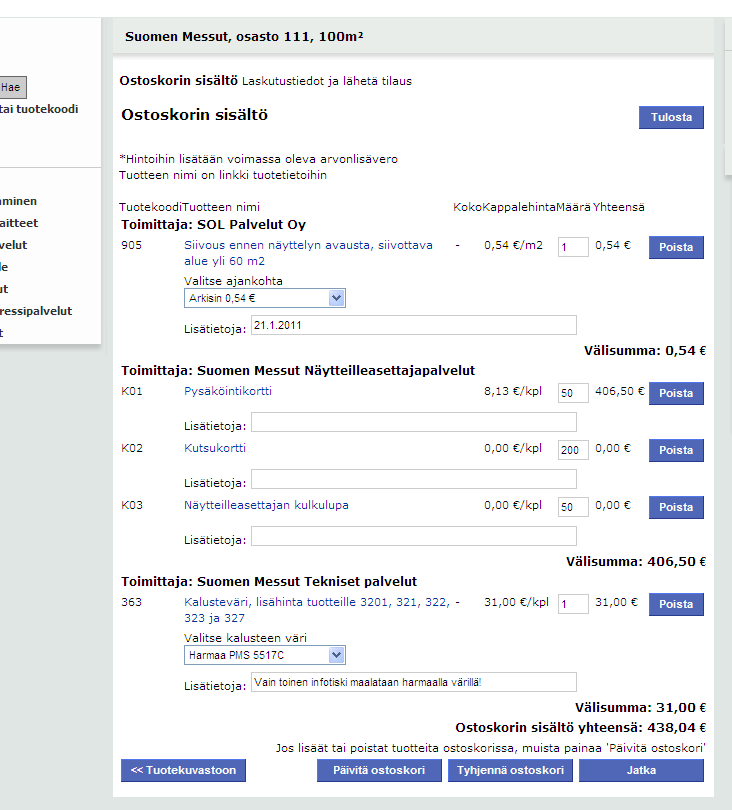Click price text '8,13 €/kpl'

[513, 391]
